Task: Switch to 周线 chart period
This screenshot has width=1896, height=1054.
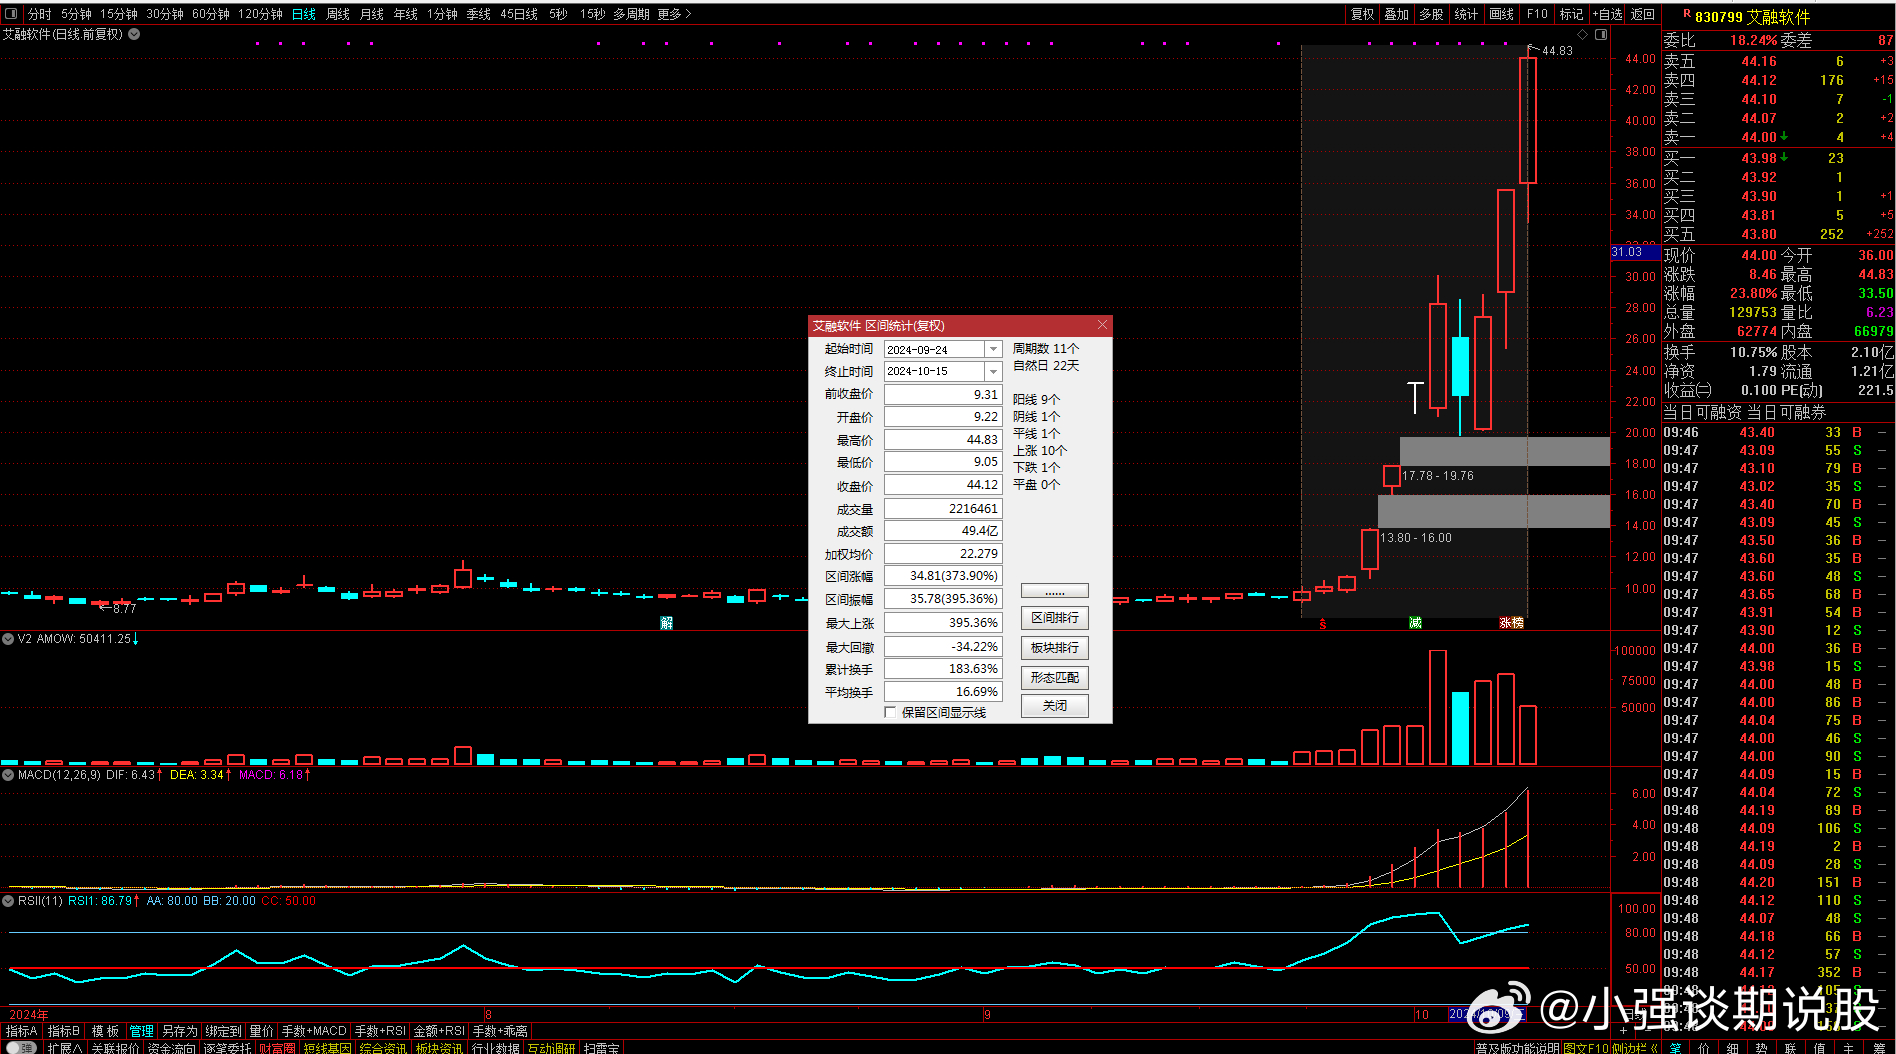Action: point(338,14)
